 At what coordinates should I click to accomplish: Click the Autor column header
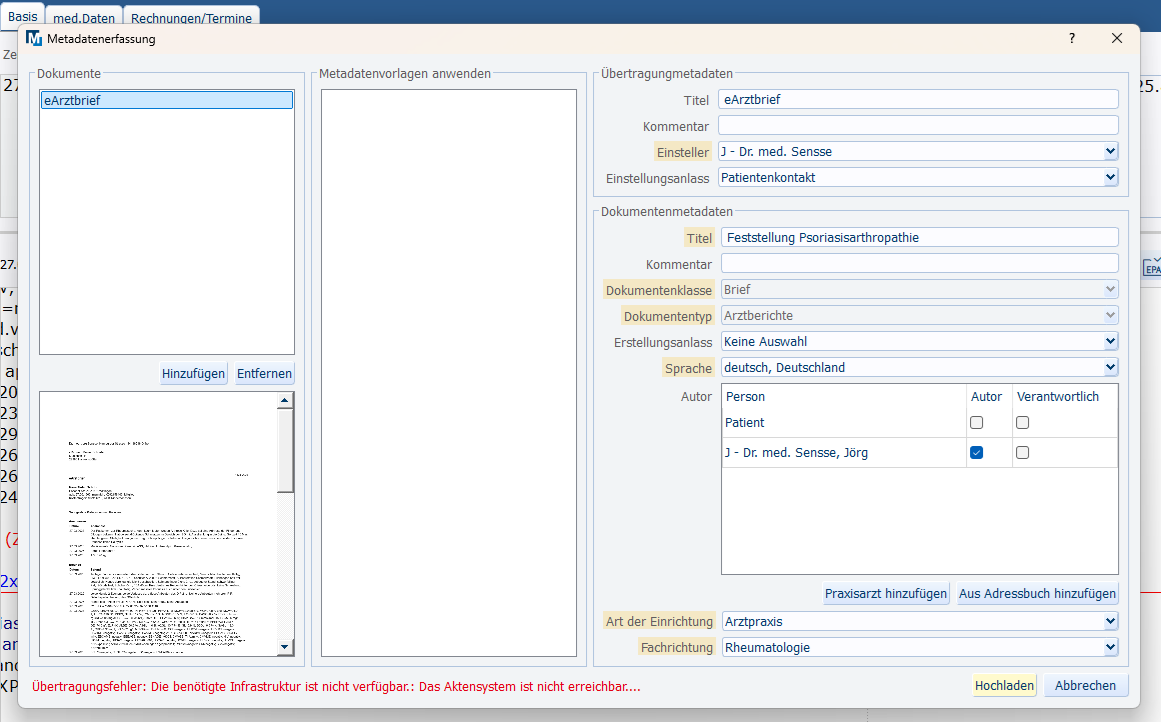986,397
